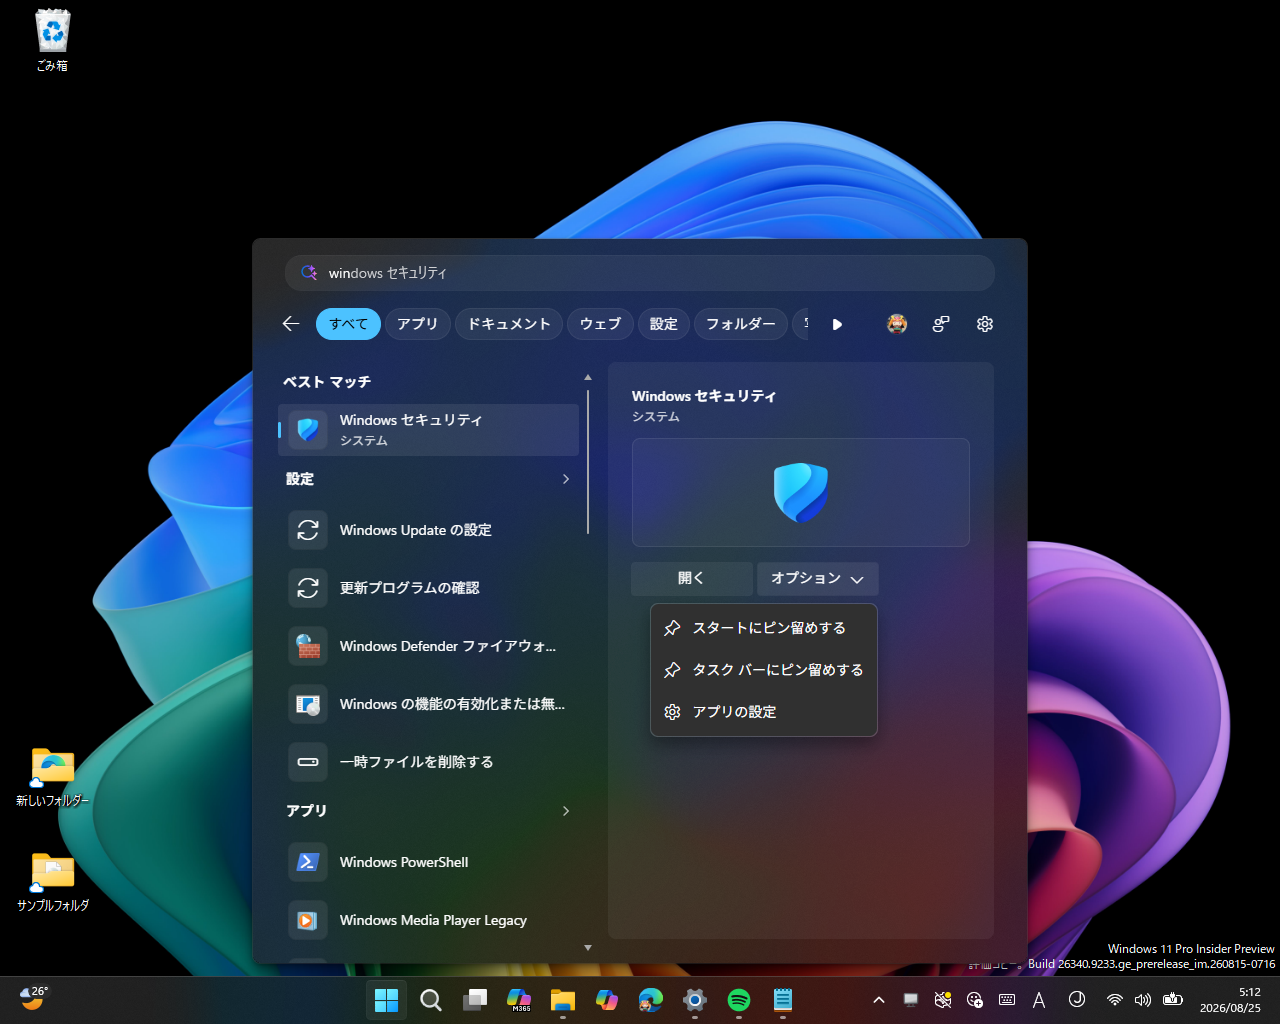The height and width of the screenshot is (1024, 1280).
Task: Click the battery tray icon
Action: coord(1174,1000)
